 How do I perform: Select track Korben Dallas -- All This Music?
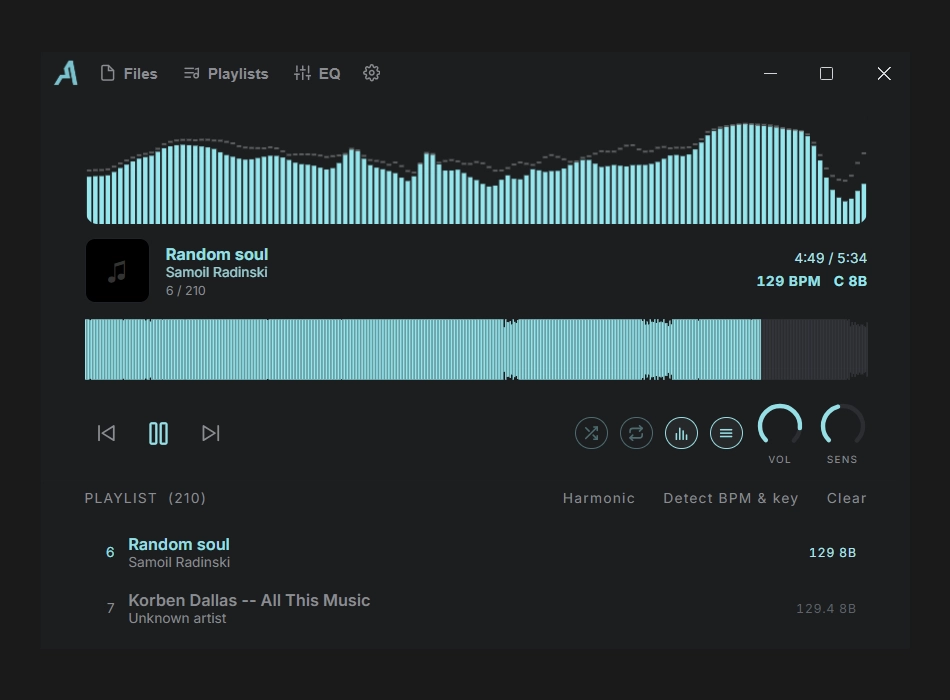coord(476,608)
